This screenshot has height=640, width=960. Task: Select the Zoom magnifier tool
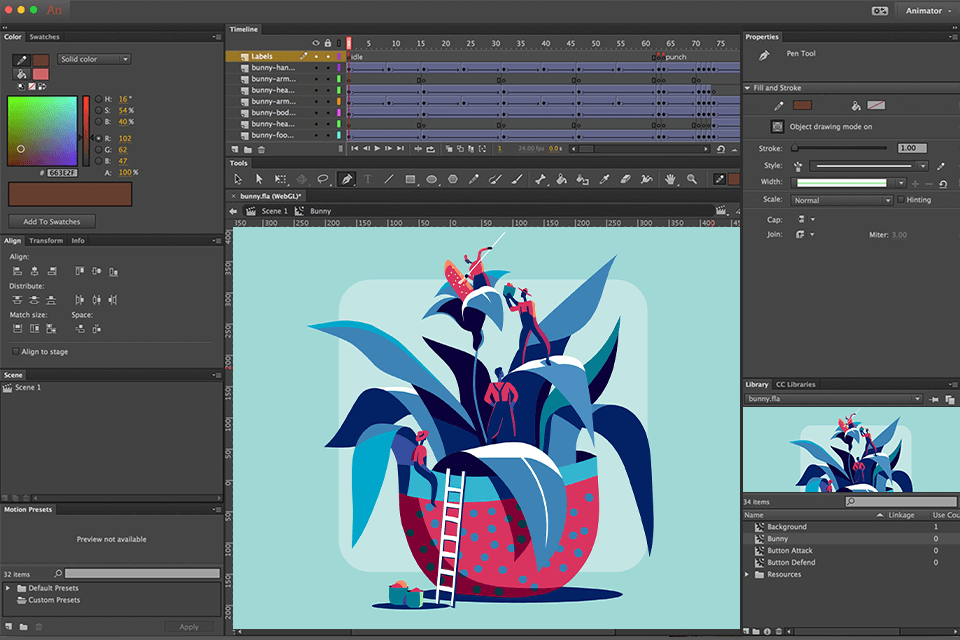[x=692, y=179]
